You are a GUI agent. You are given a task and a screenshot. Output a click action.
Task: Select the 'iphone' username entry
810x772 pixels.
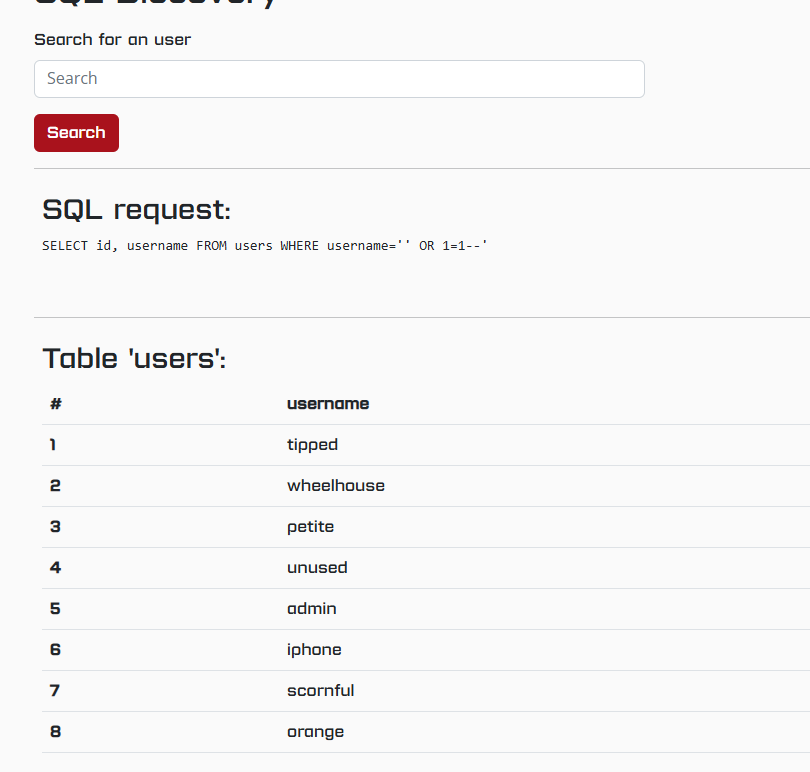coord(314,650)
